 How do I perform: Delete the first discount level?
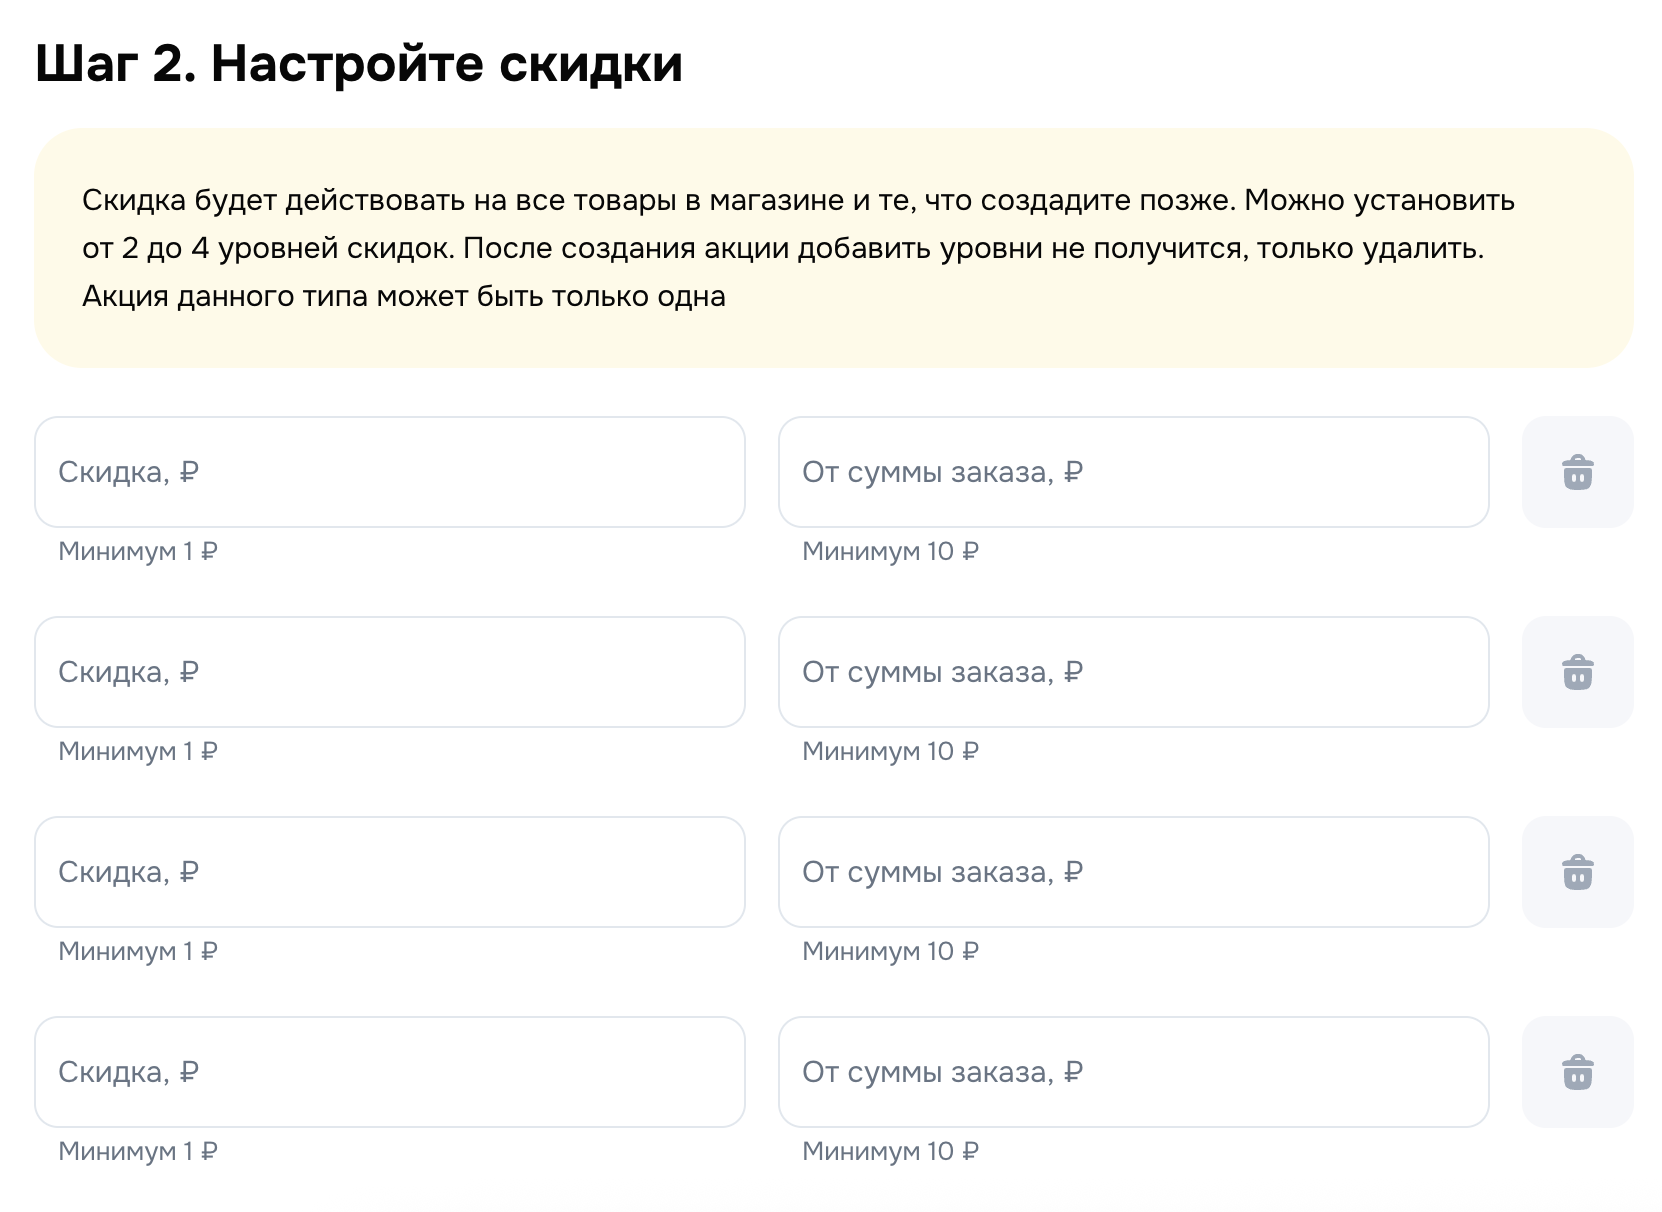coord(1577,472)
